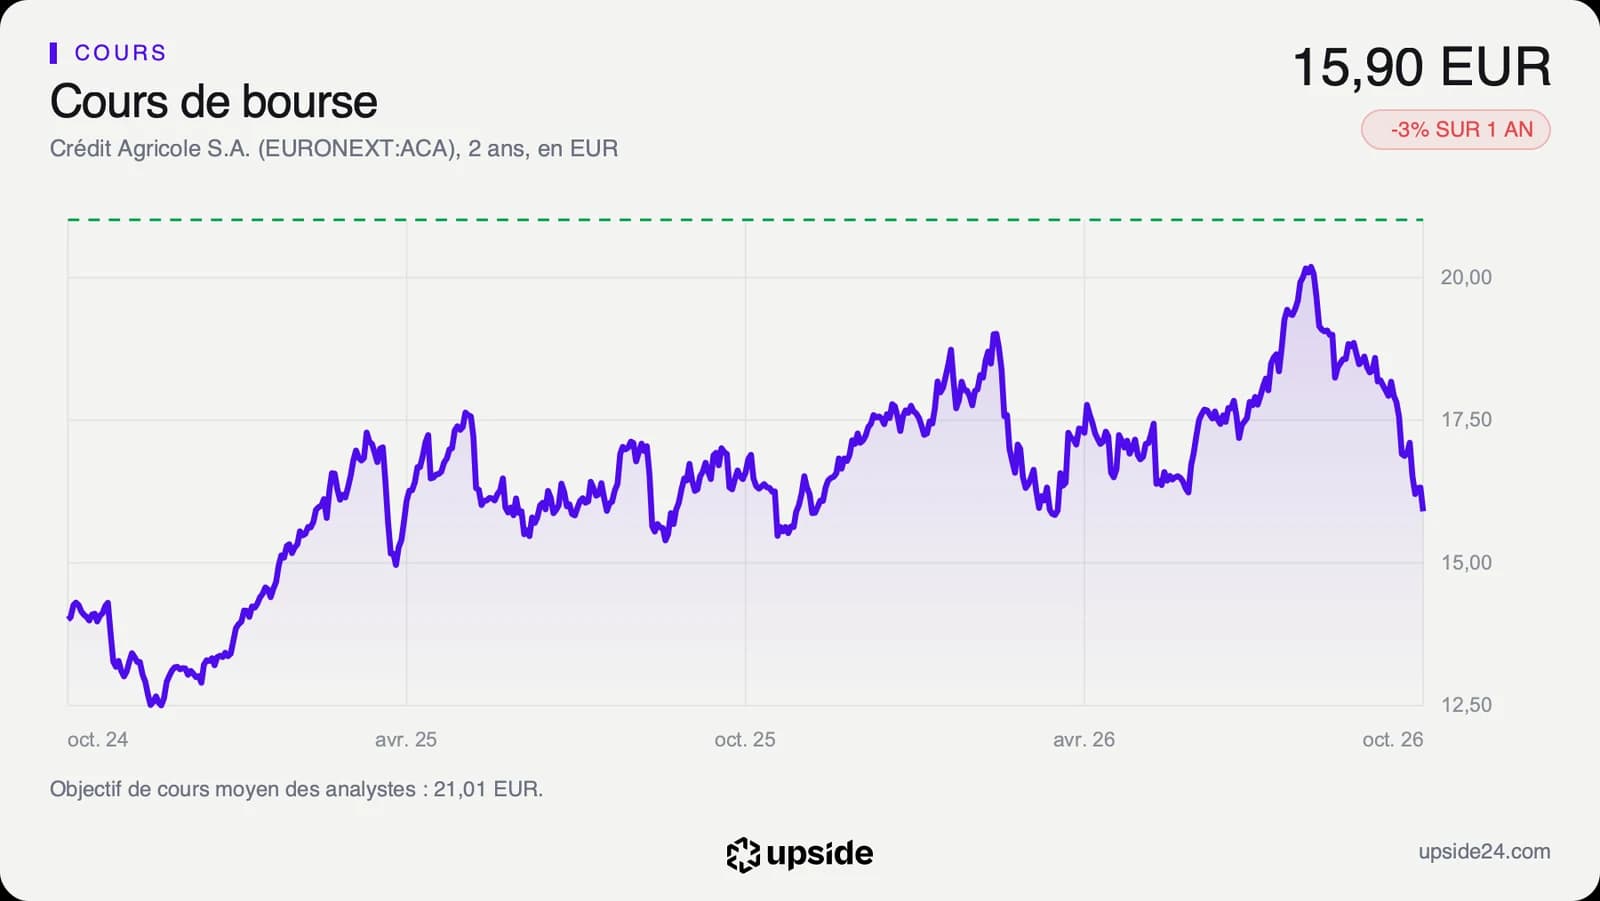Open the upside24.com link
The image size is (1600, 901).
(1484, 852)
